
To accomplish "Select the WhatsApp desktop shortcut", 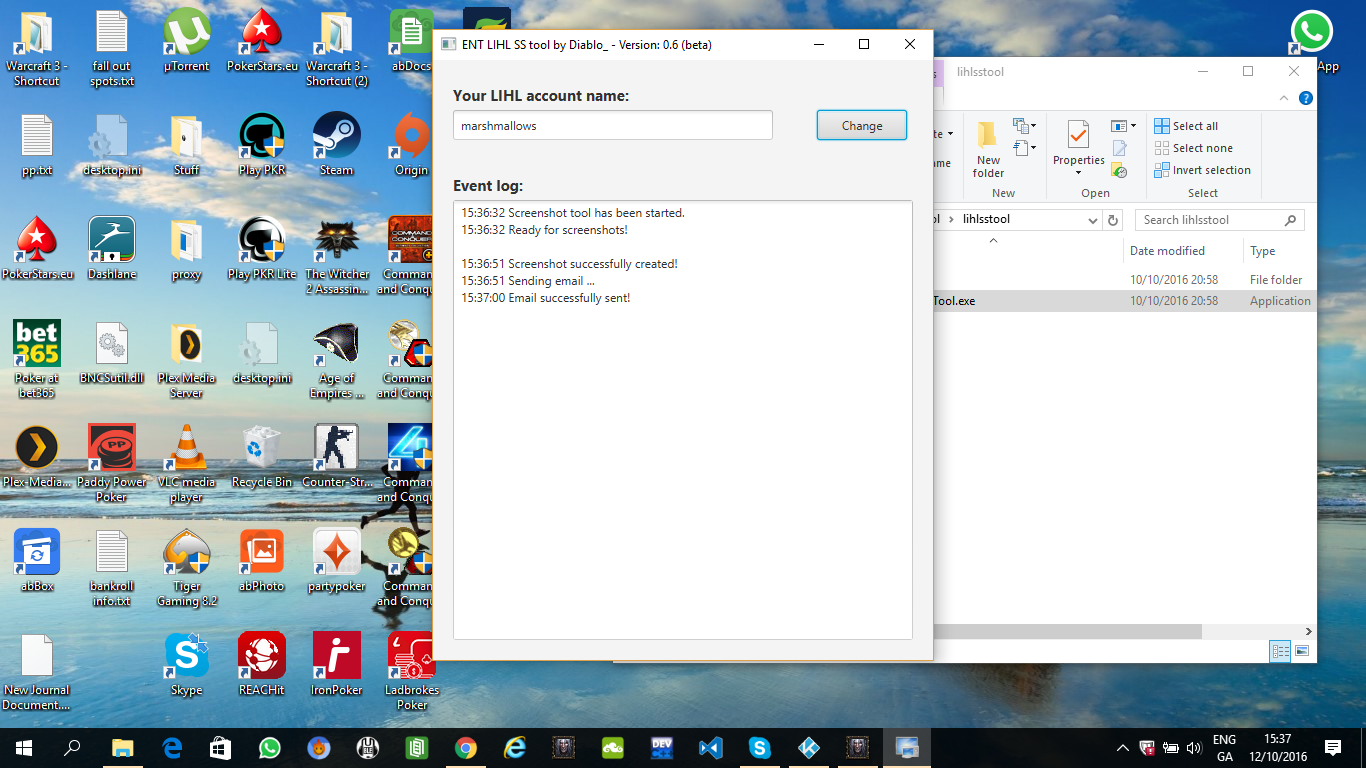I will pyautogui.click(x=1312, y=42).
